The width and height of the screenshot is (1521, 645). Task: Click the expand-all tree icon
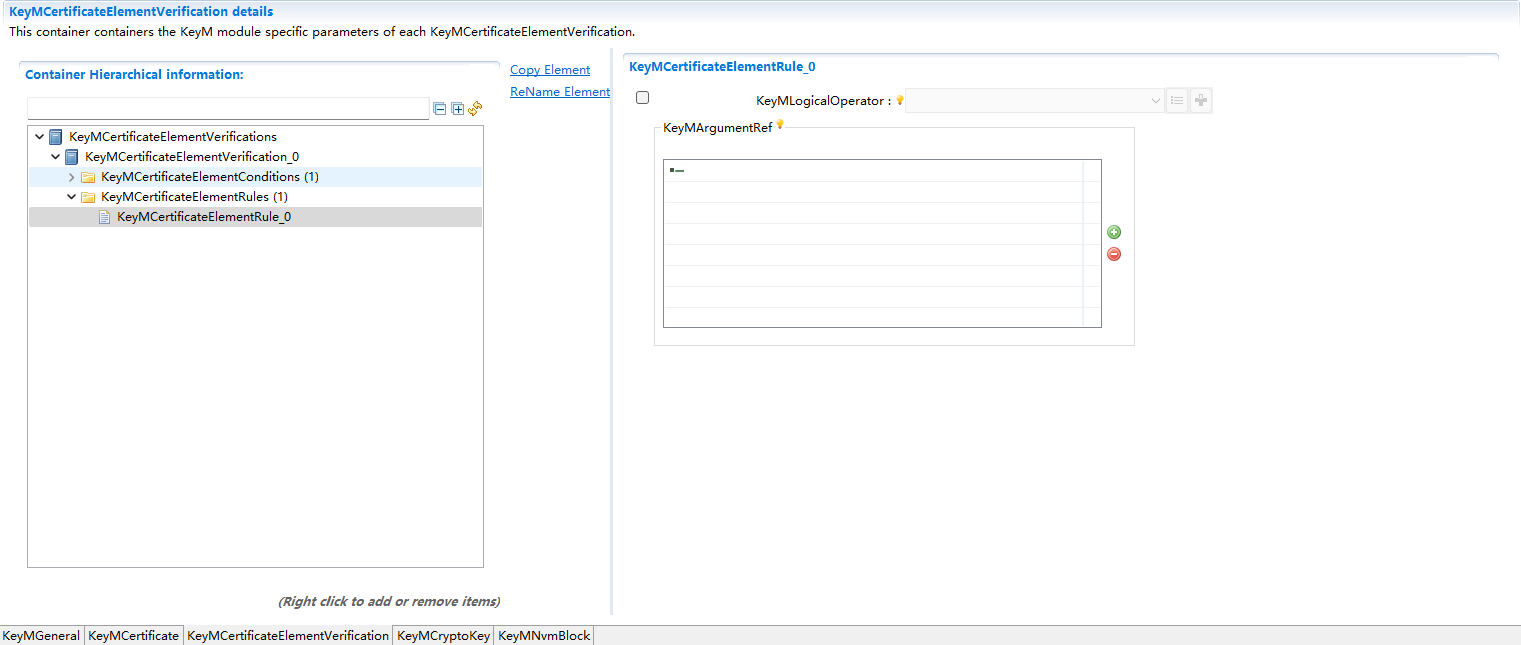click(457, 108)
